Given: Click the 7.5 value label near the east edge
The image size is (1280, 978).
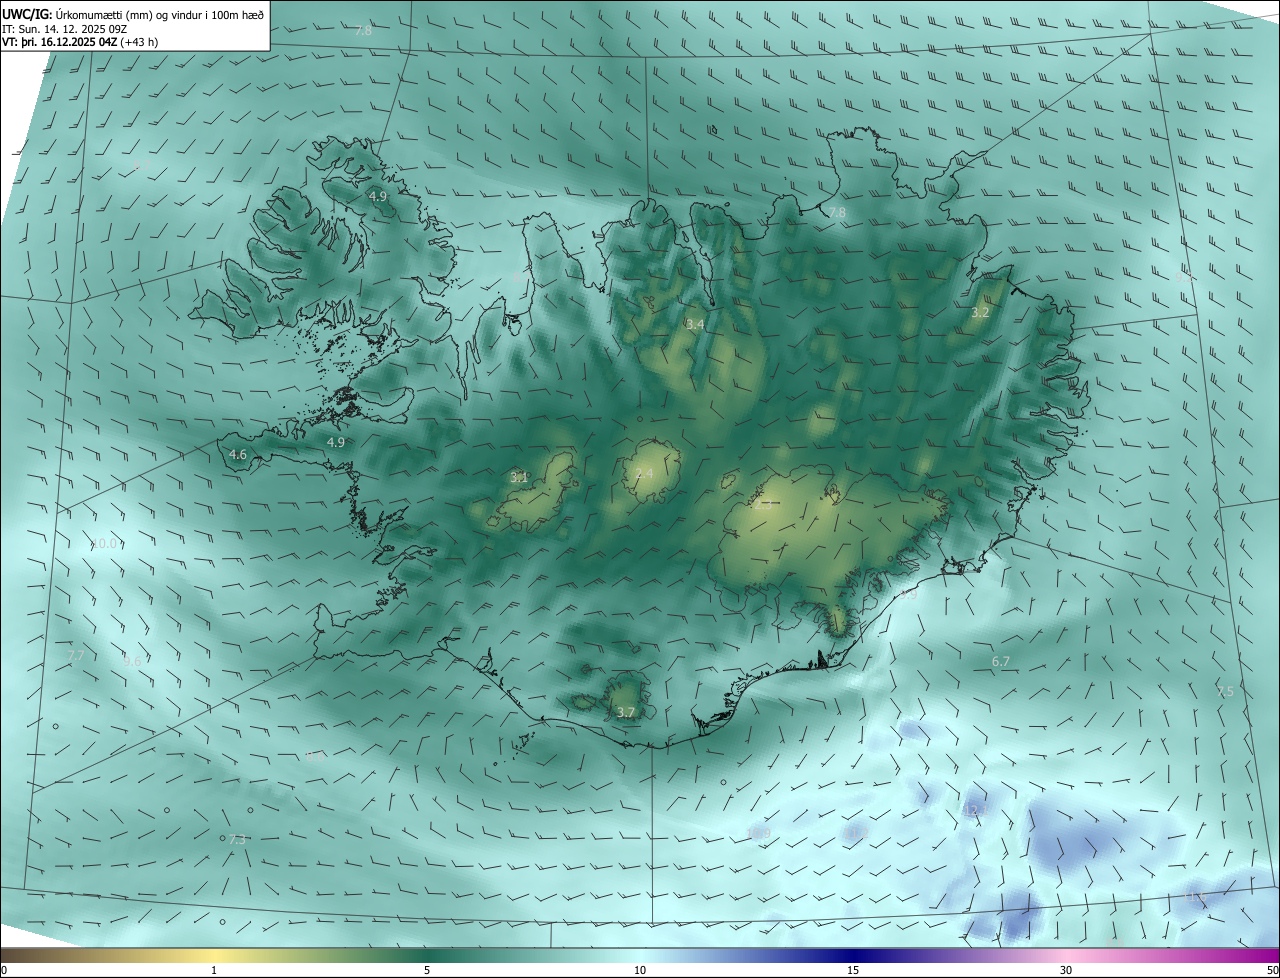Looking at the screenshot, I should pos(1225,691).
